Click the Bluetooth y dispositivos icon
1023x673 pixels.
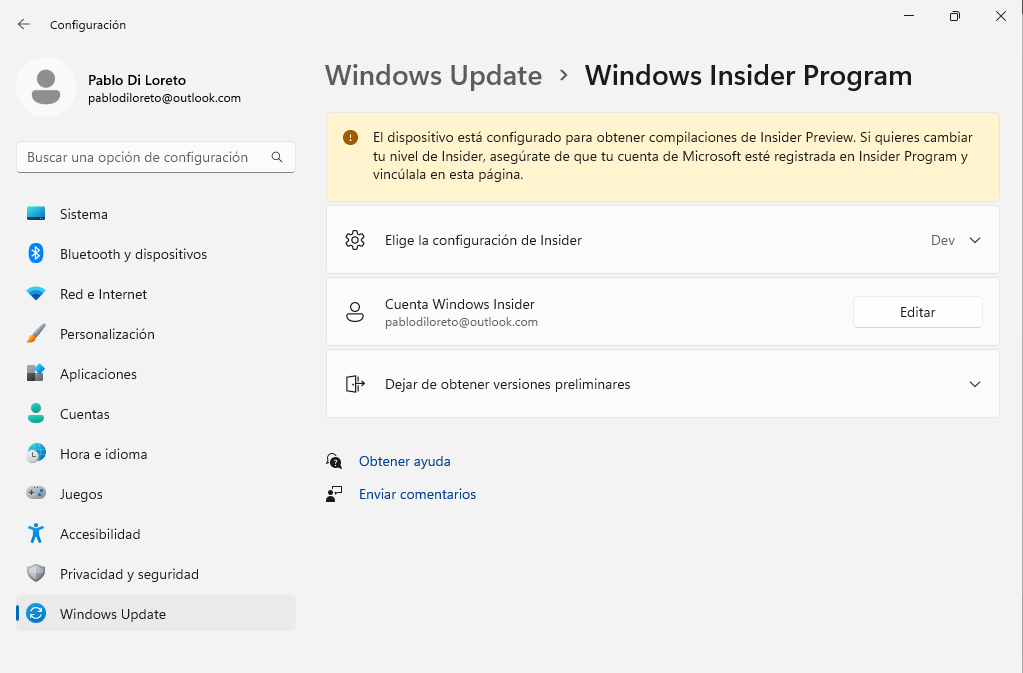click(36, 254)
